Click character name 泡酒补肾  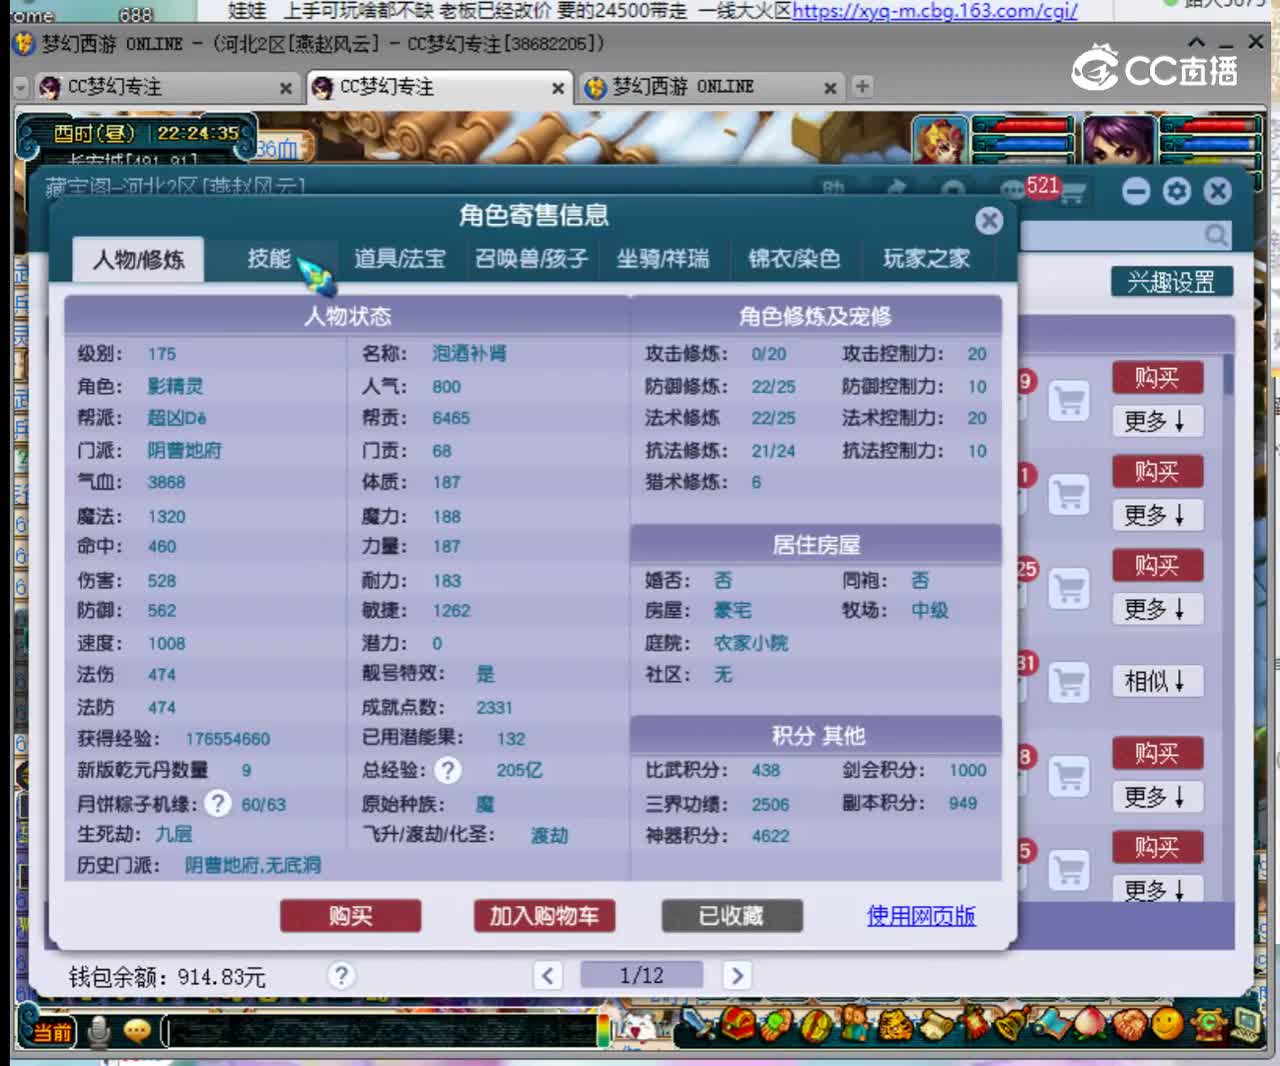pyautogui.click(x=469, y=354)
